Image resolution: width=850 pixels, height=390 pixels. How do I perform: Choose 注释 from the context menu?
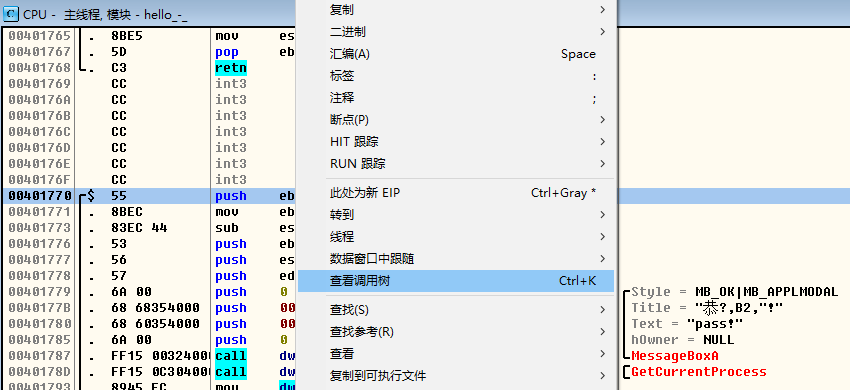click(456, 98)
